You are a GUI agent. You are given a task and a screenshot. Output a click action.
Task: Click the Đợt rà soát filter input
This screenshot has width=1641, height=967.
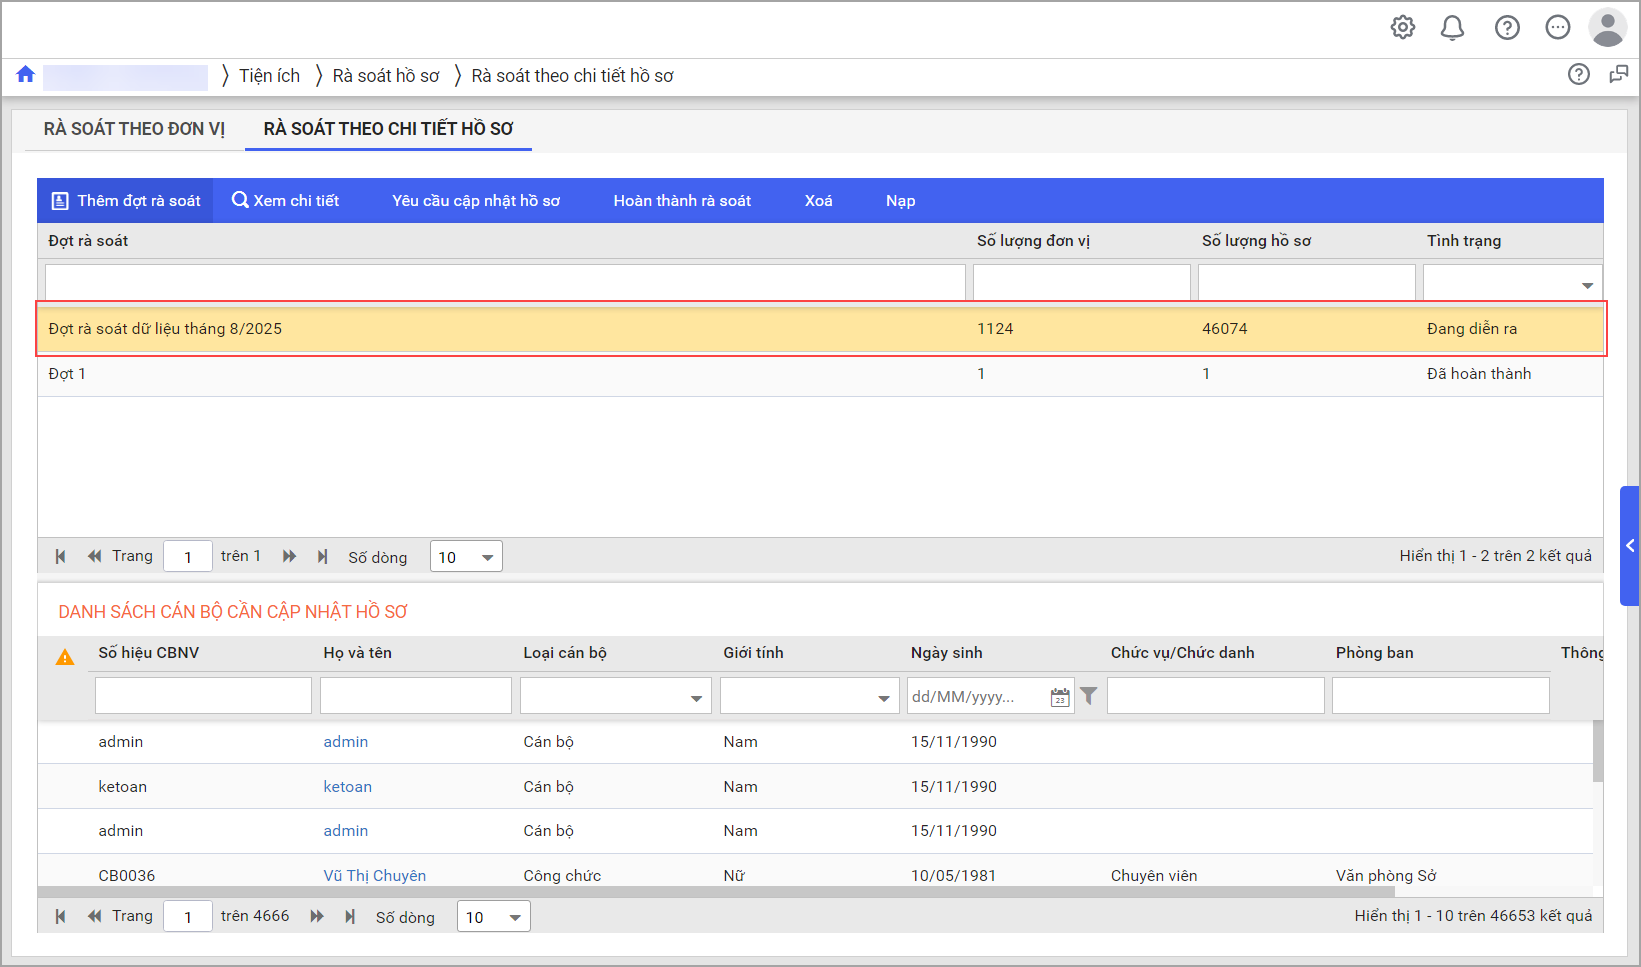coord(505,282)
